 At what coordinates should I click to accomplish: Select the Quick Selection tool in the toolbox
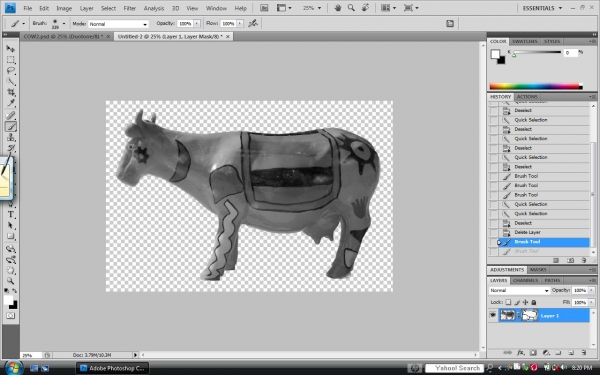[x=11, y=81]
